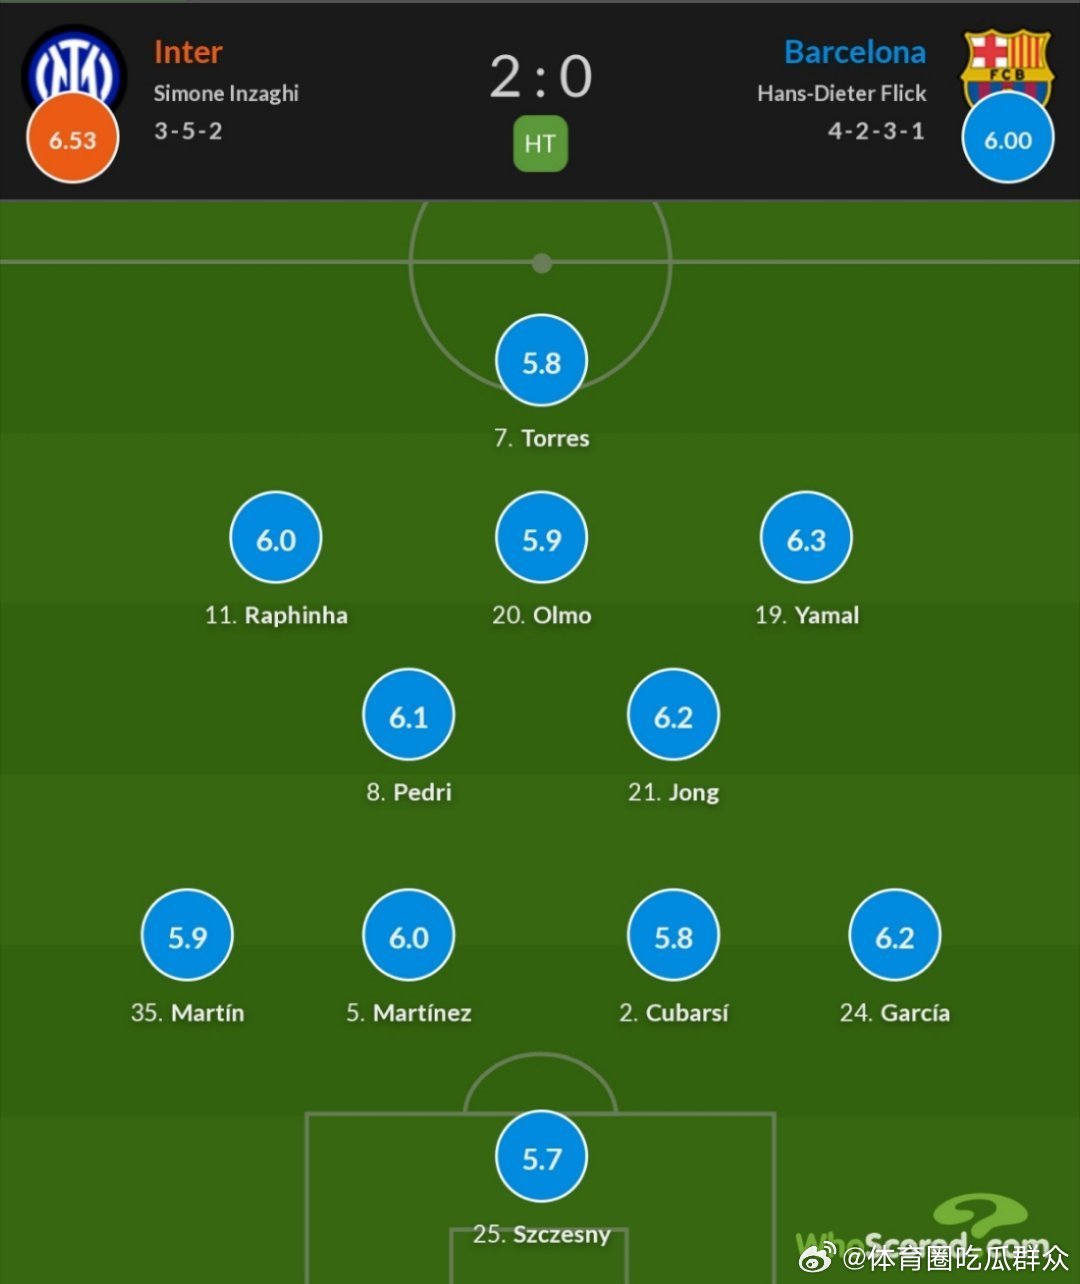The image size is (1080, 1284).
Task: Select Jong's 6.2 rating circle
Action: tap(673, 715)
